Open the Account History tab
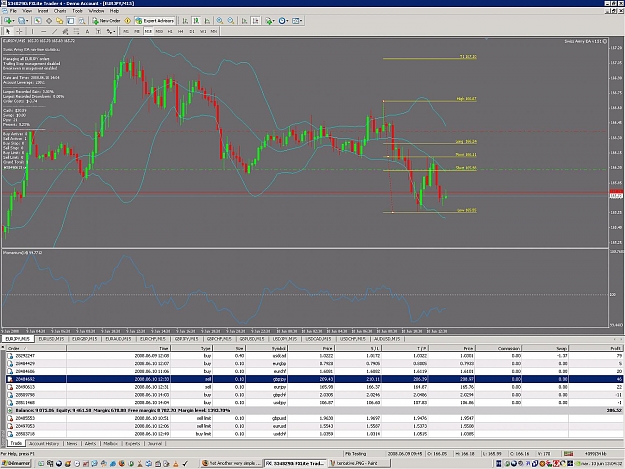Image resolution: width=625 pixels, height=469 pixels. [x=44, y=443]
